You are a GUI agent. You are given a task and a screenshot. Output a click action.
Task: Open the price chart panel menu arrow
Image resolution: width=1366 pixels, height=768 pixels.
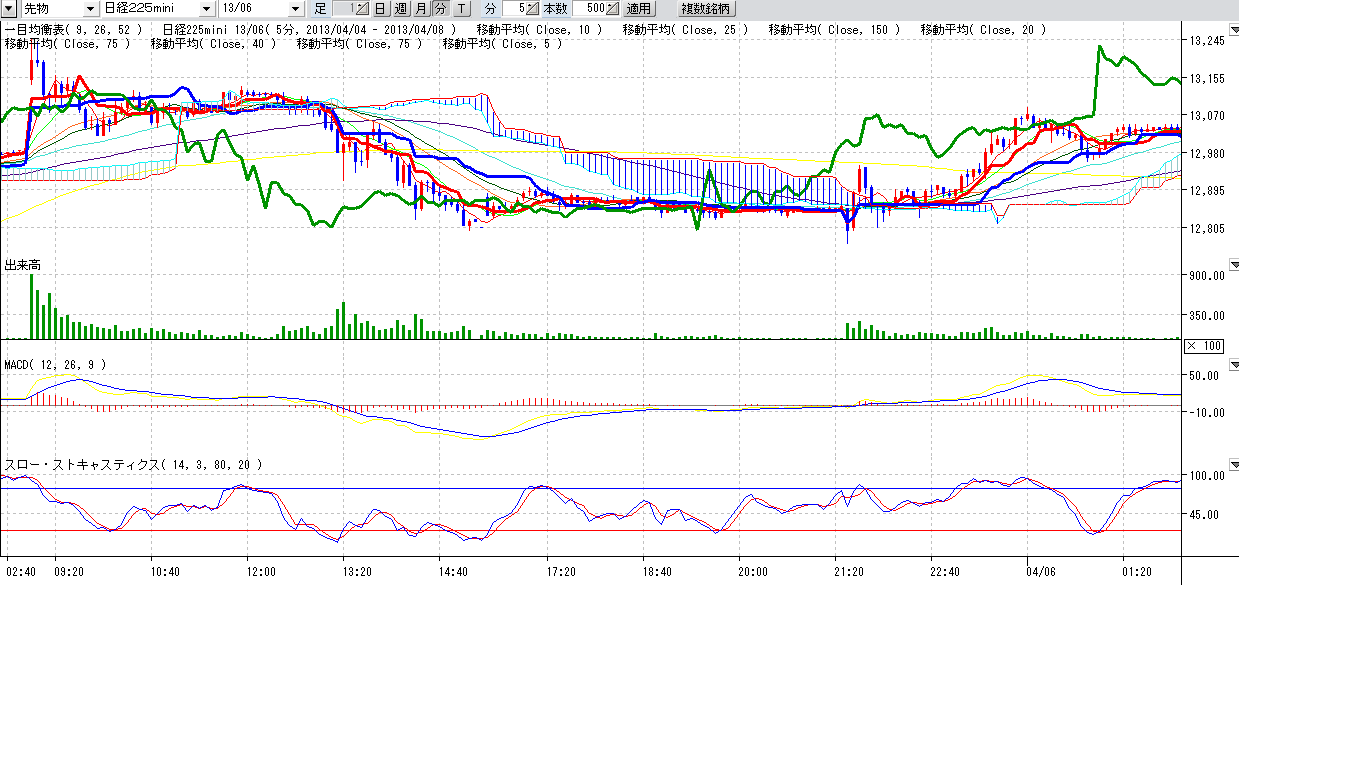pyautogui.click(x=1234, y=31)
